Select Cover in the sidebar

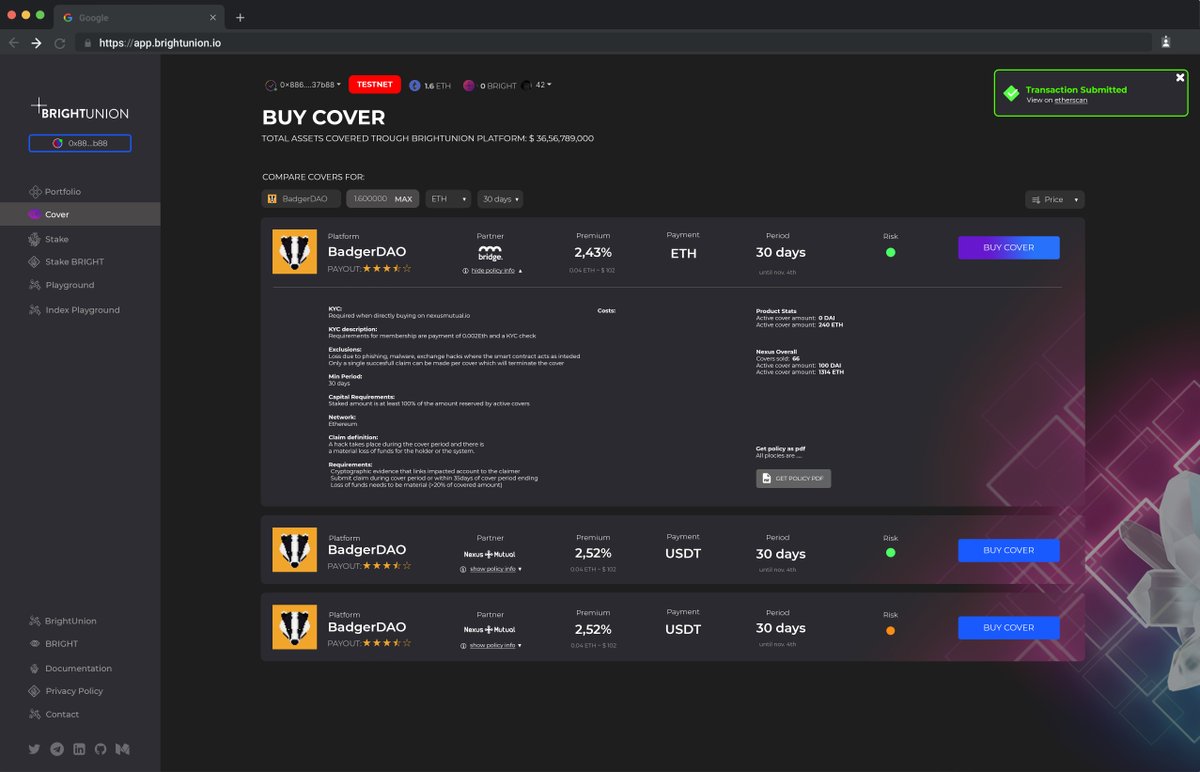click(80, 214)
